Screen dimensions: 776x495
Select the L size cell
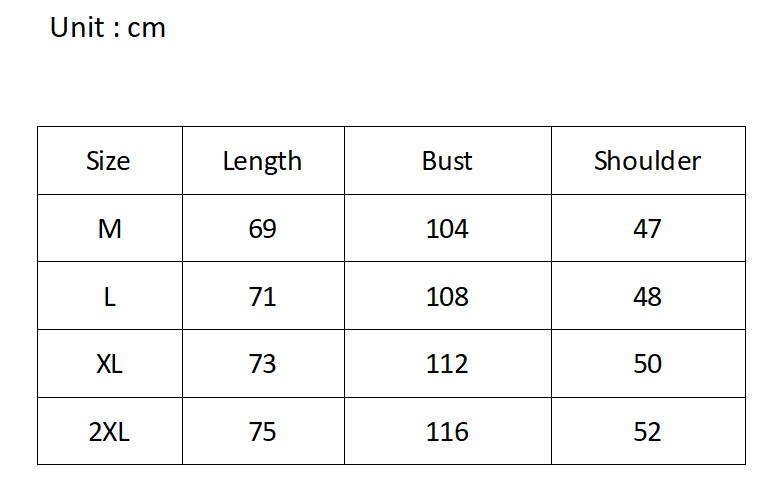click(x=109, y=297)
